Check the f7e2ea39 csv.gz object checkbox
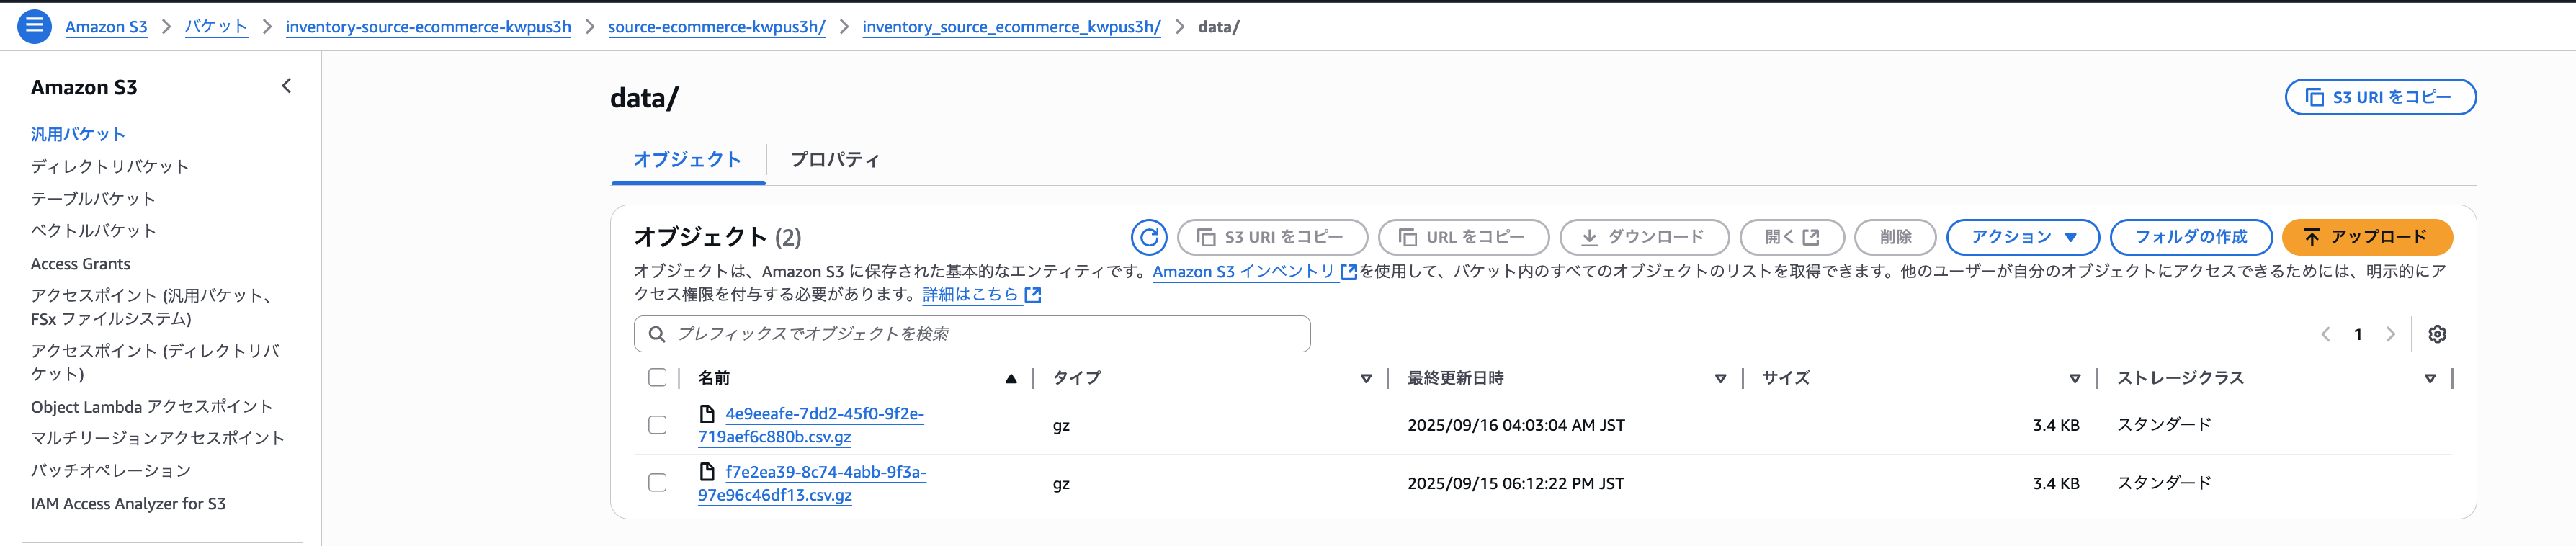The height and width of the screenshot is (546, 2576). pos(657,483)
